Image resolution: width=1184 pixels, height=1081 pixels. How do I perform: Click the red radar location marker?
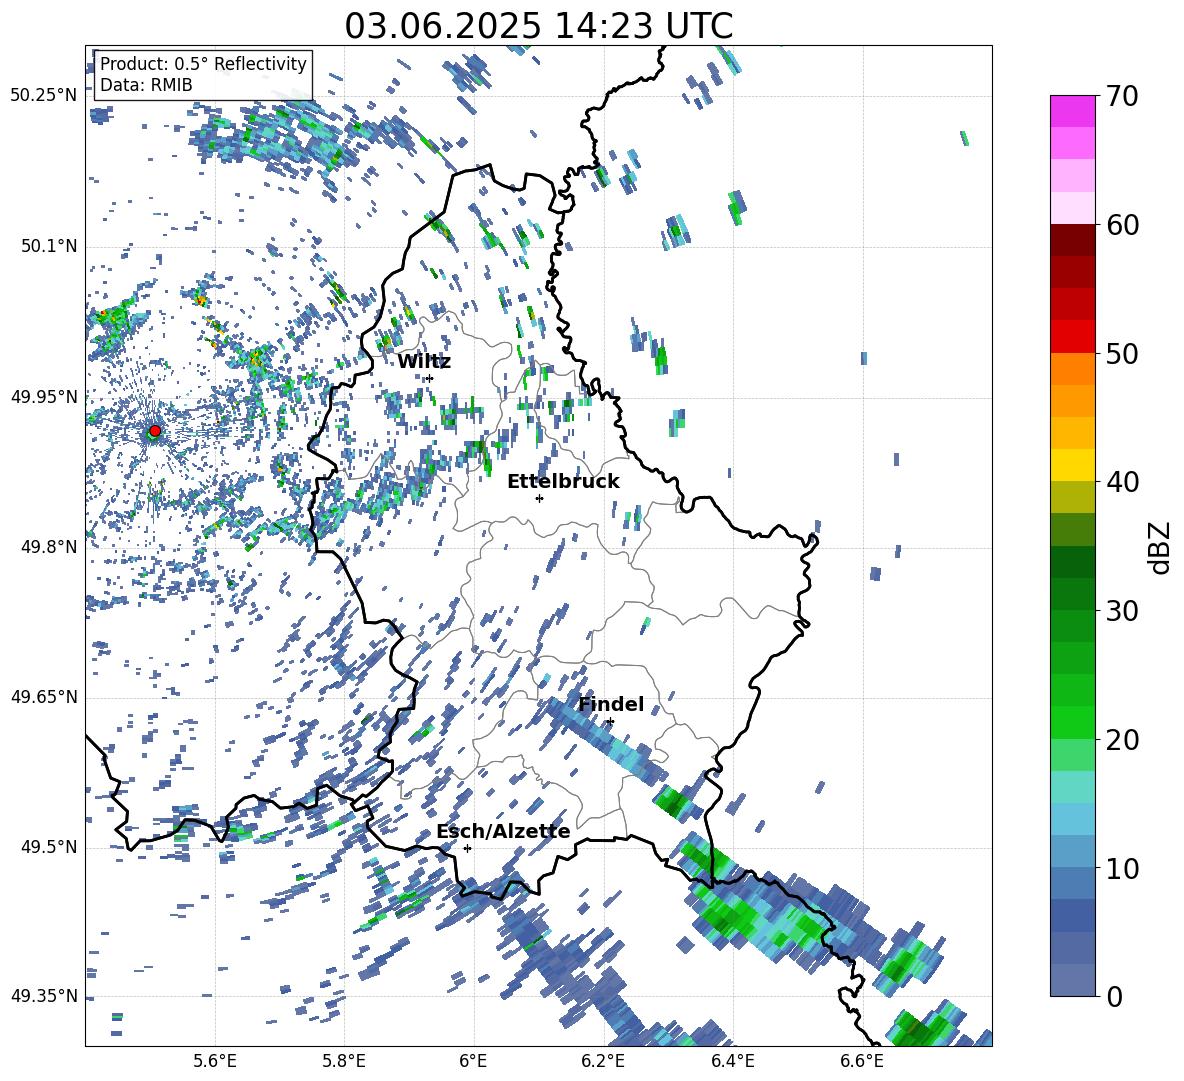tap(154, 431)
